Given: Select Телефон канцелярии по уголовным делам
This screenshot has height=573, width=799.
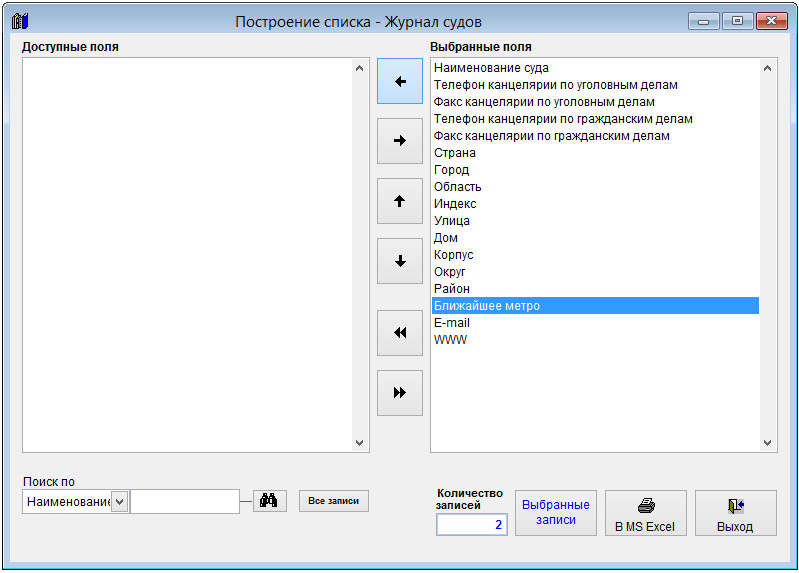Looking at the screenshot, I should click(595, 85).
